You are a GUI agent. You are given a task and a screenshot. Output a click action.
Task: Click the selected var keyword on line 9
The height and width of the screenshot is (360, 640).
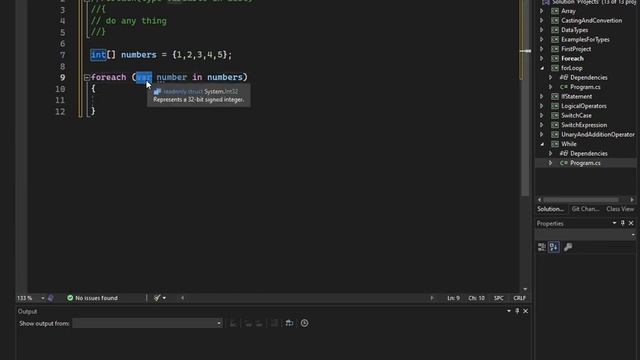pyautogui.click(x=144, y=77)
